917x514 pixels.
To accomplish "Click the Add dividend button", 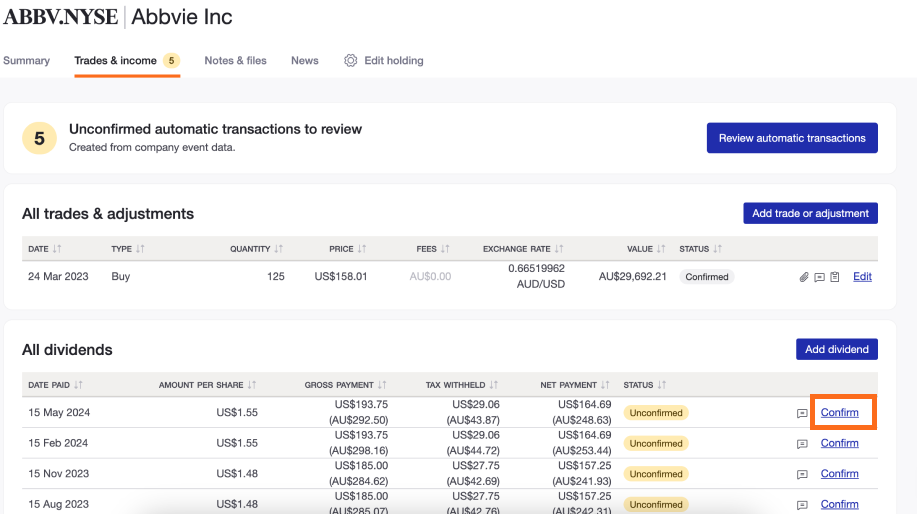I will coord(836,349).
